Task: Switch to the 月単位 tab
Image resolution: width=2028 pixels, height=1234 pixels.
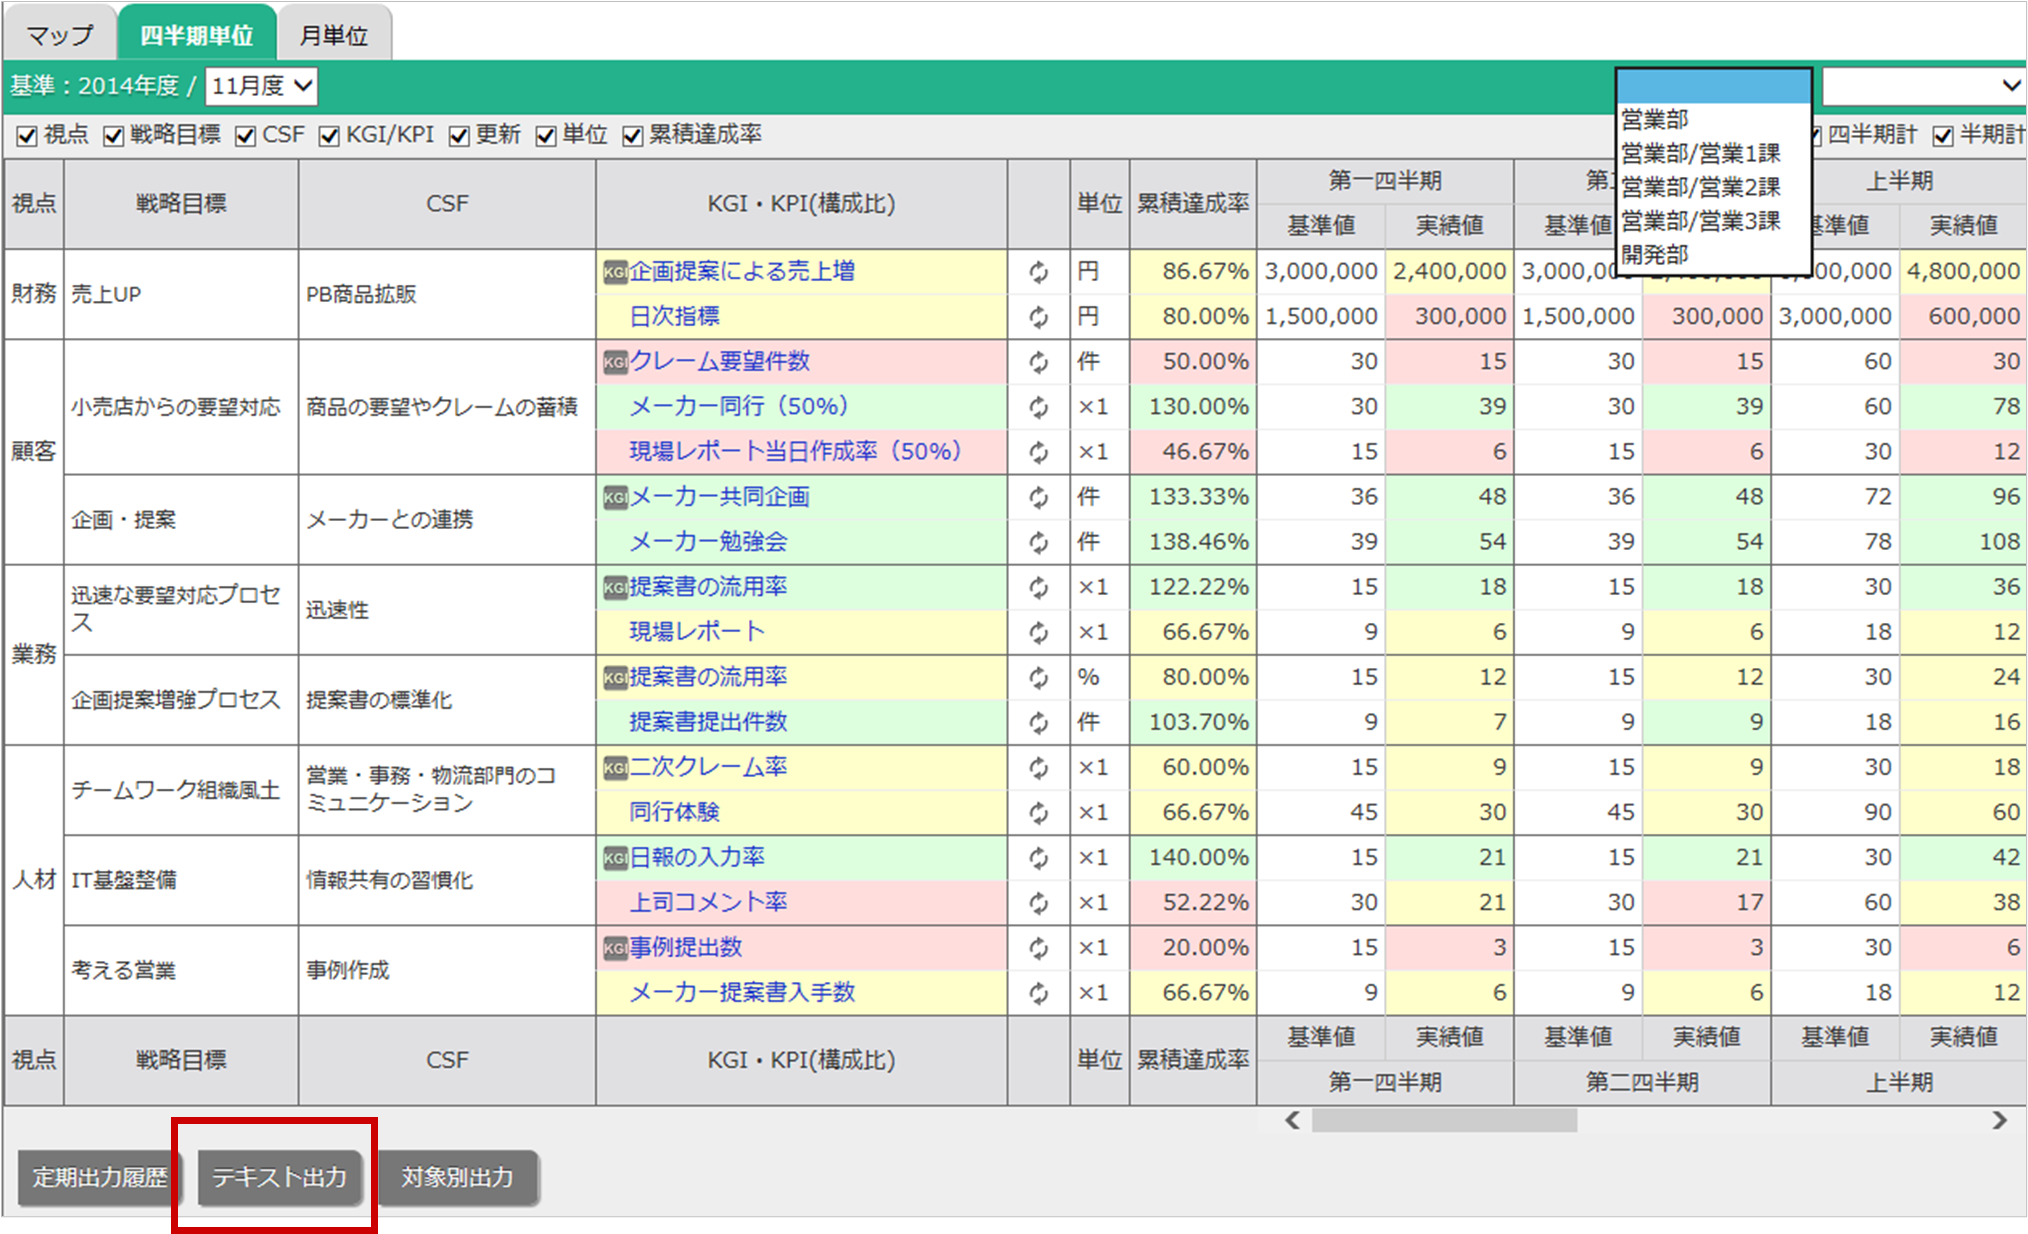Action: pyautogui.click(x=334, y=35)
